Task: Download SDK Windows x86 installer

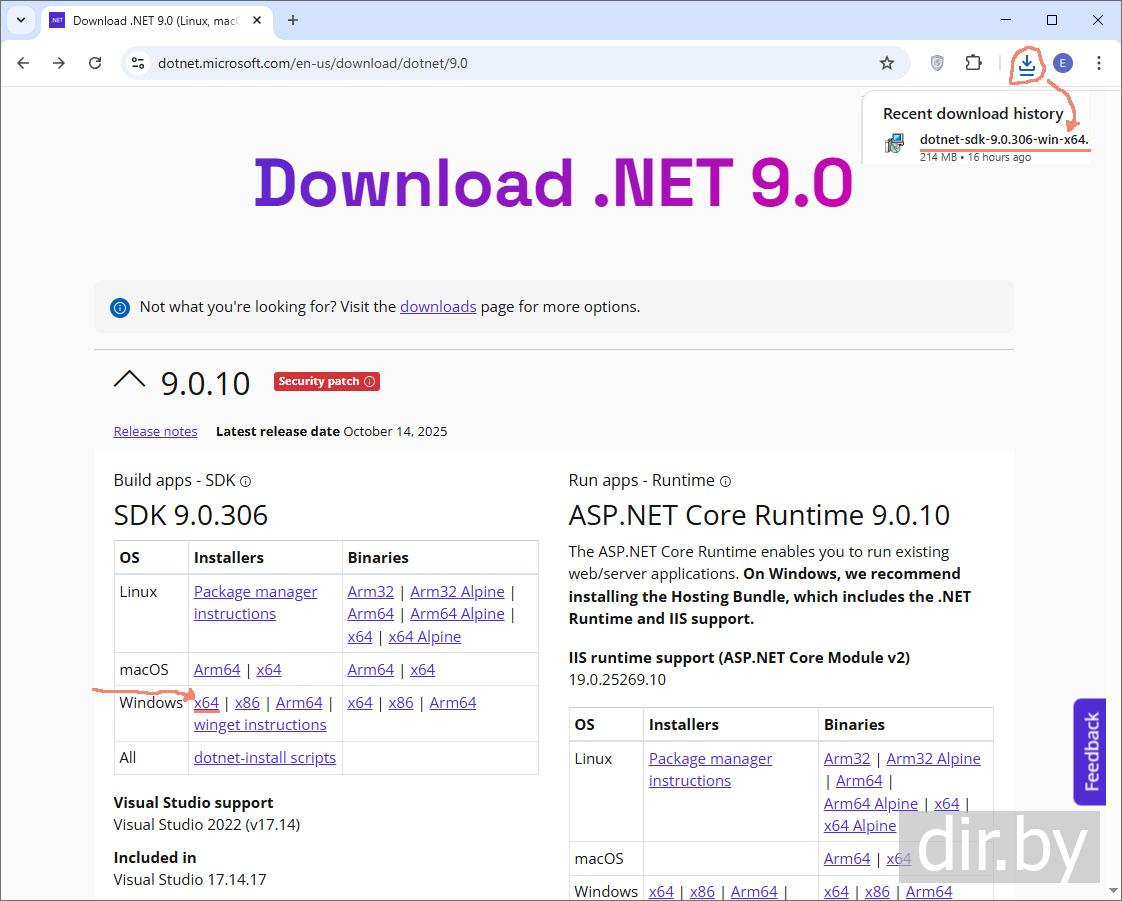Action: pos(247,703)
